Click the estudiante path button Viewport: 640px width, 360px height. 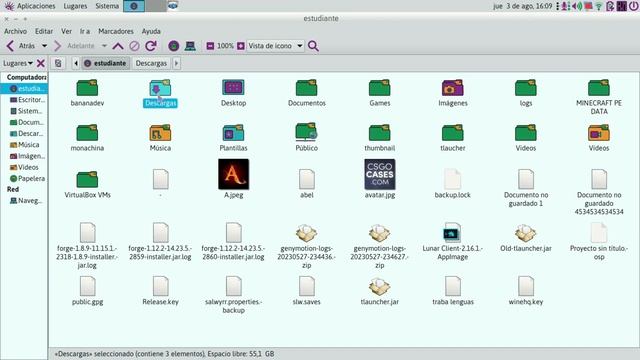(x=105, y=63)
